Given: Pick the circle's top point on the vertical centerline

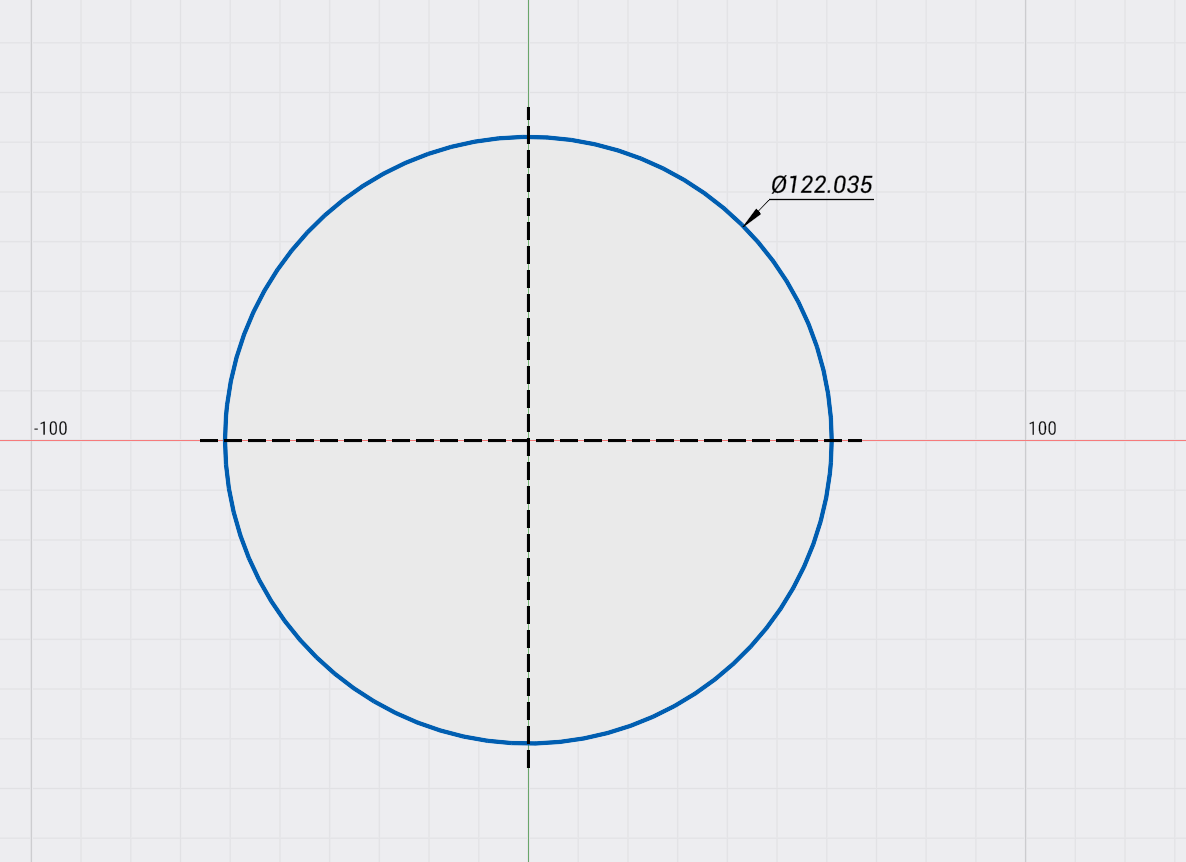Looking at the screenshot, I should 528,136.
